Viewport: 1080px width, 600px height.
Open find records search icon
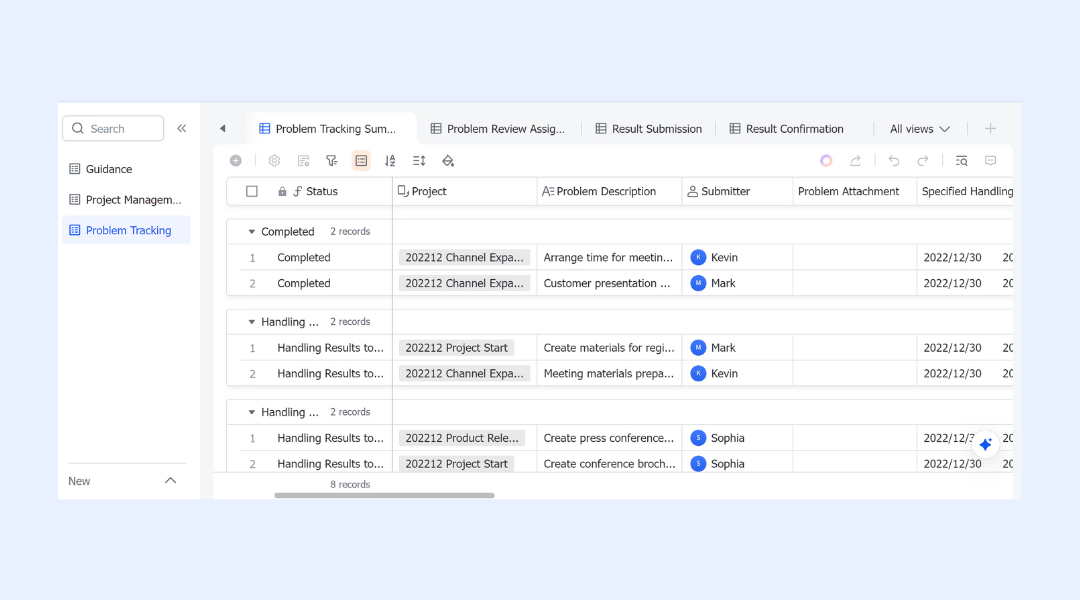[962, 161]
